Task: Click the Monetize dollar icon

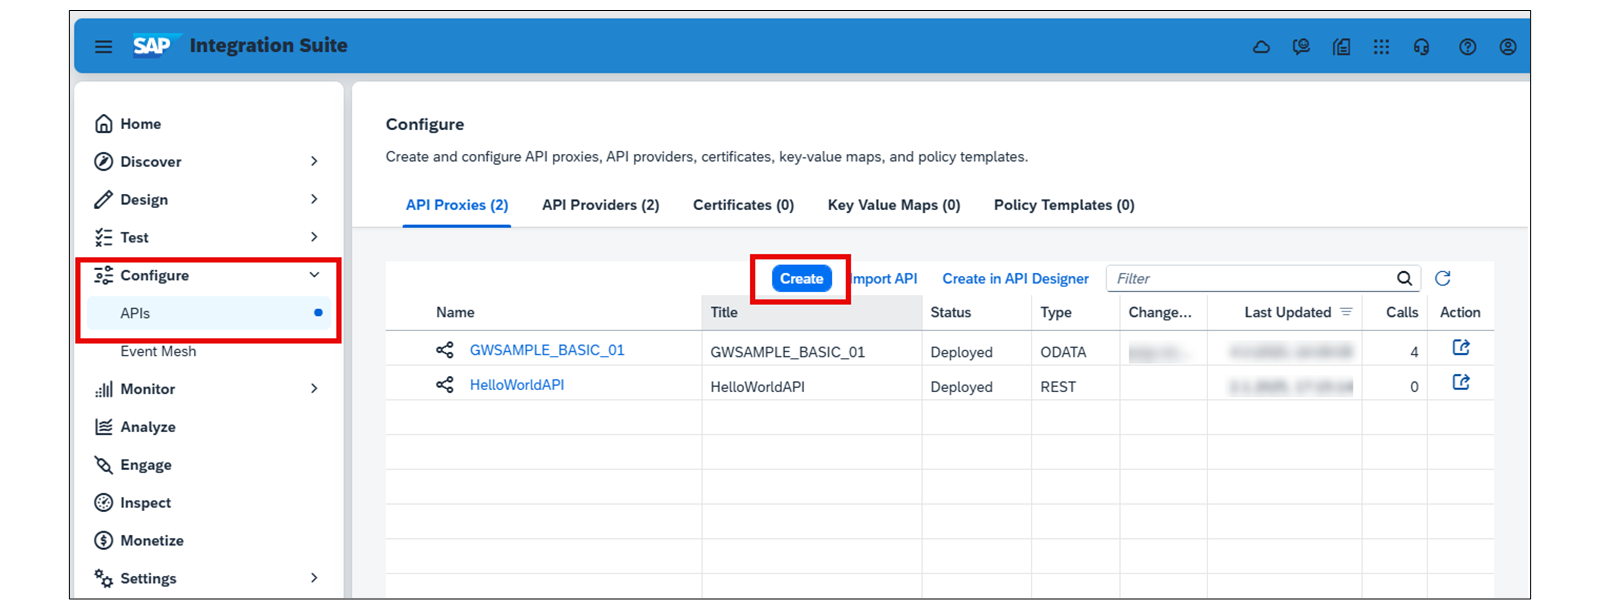Action: [x=103, y=541]
